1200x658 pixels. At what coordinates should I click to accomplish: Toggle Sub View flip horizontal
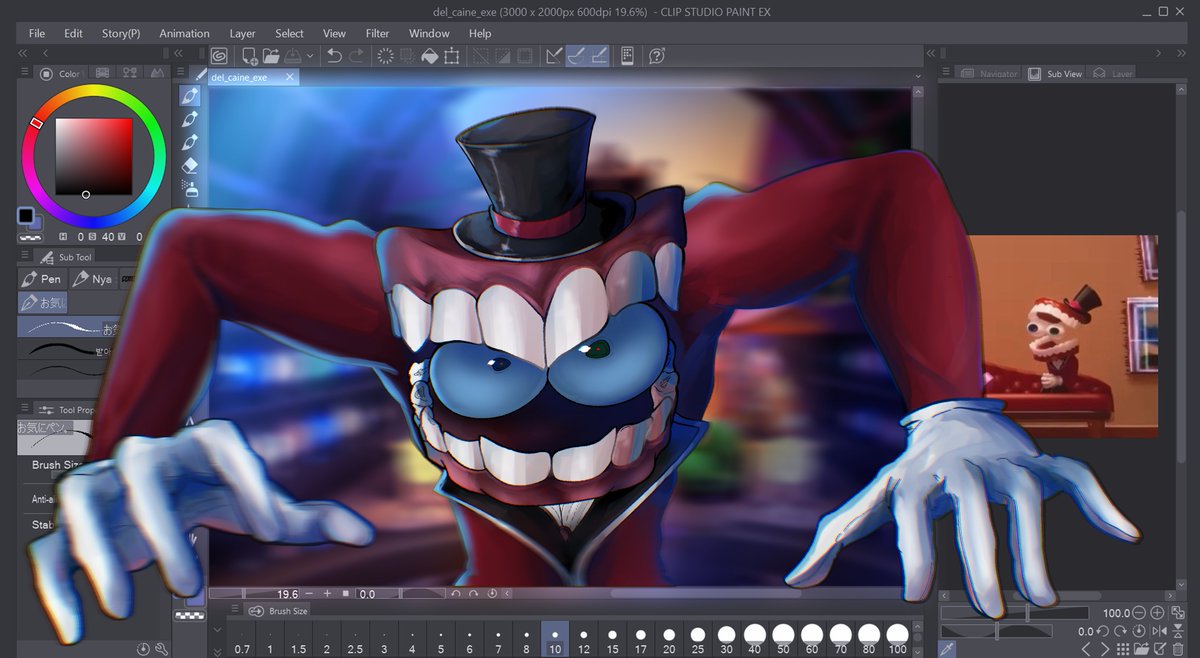pyautogui.click(x=1159, y=631)
